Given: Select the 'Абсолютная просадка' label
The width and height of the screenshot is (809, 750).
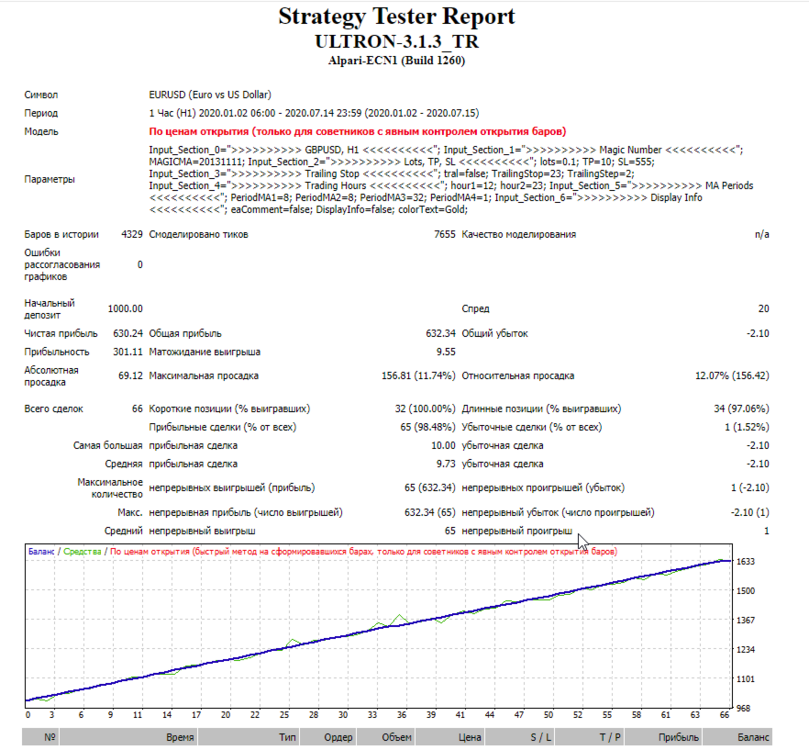Looking at the screenshot, I should 52,376.
